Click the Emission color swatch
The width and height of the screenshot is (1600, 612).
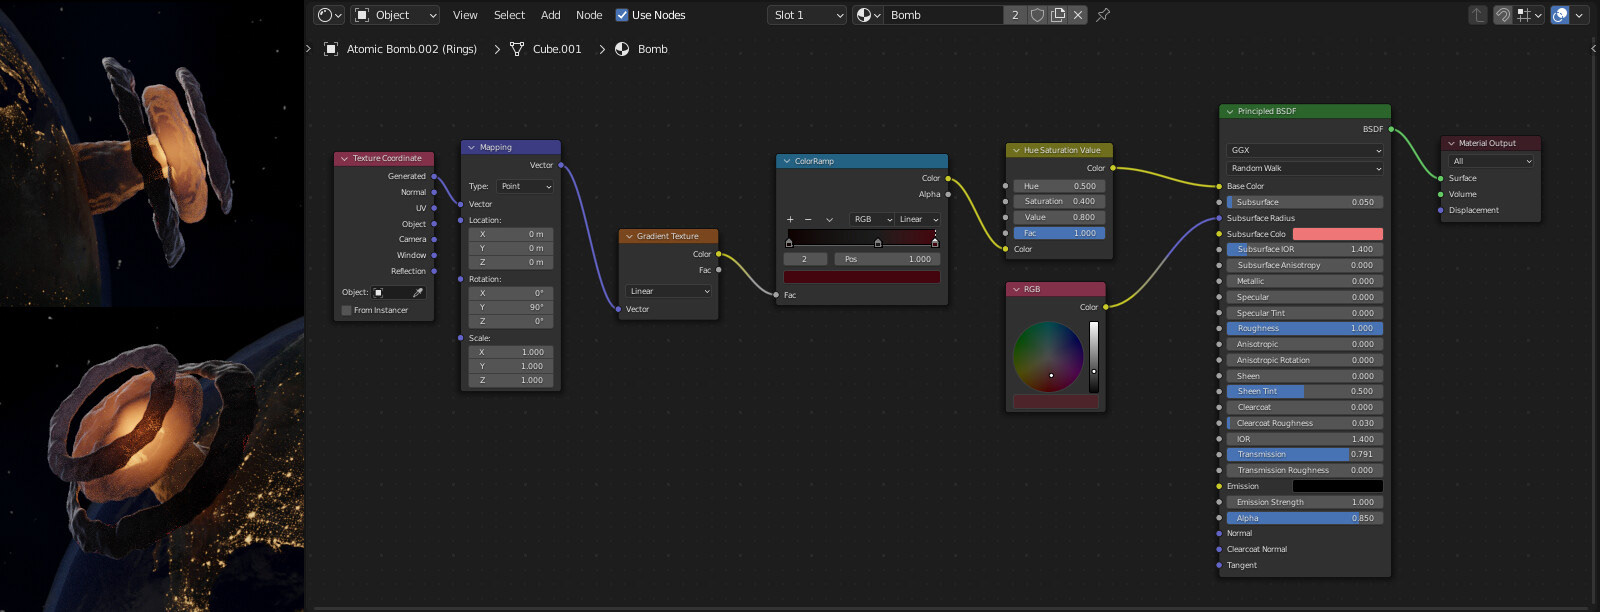click(1338, 486)
